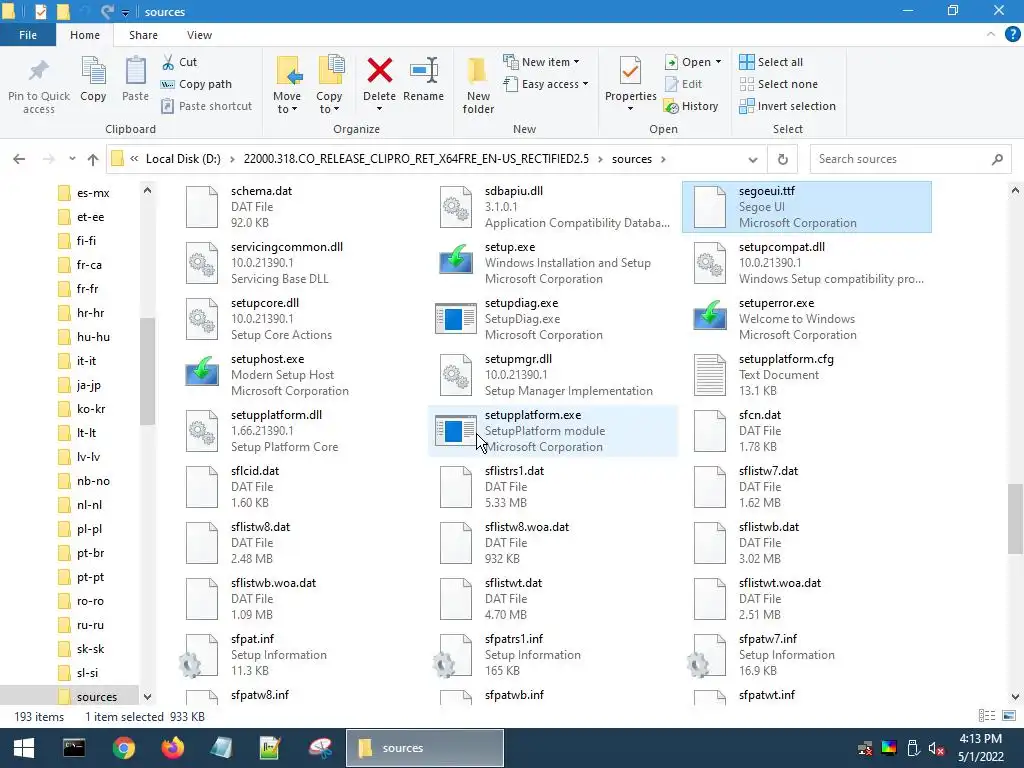Select schema.dat file
Viewport: 1024px width, 768px height.
click(x=300, y=207)
